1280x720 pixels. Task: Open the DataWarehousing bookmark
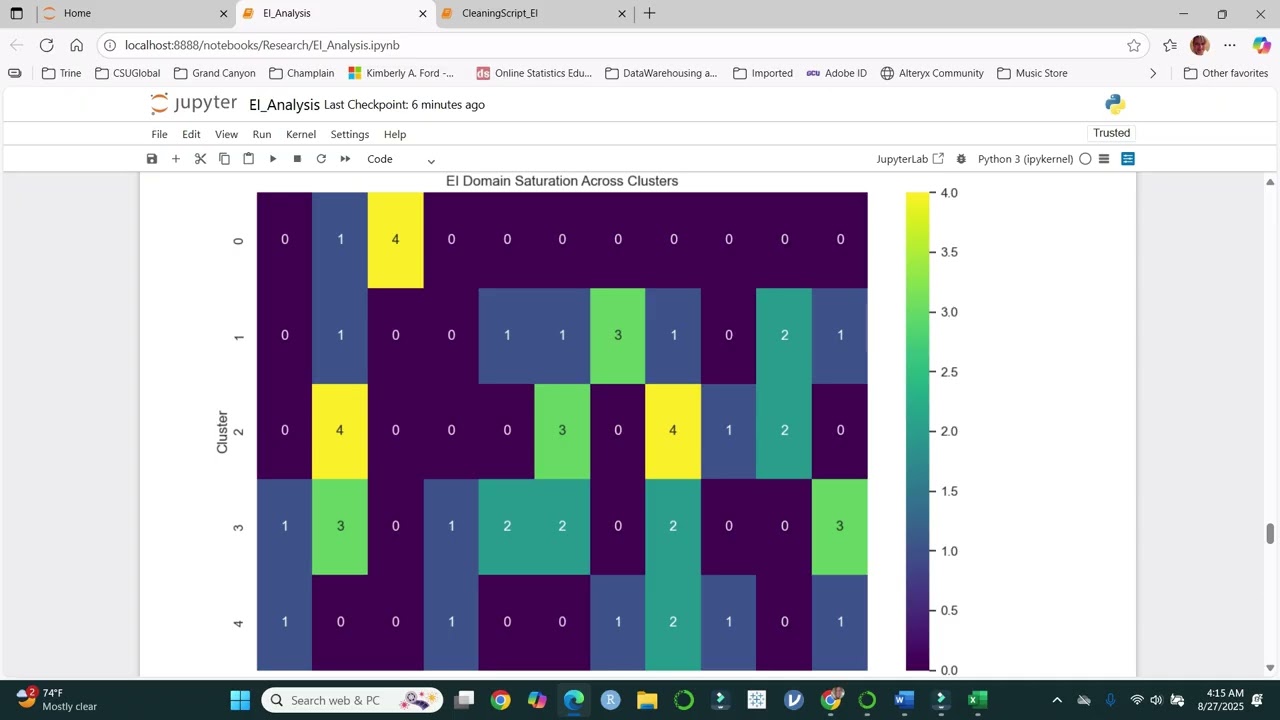point(660,73)
